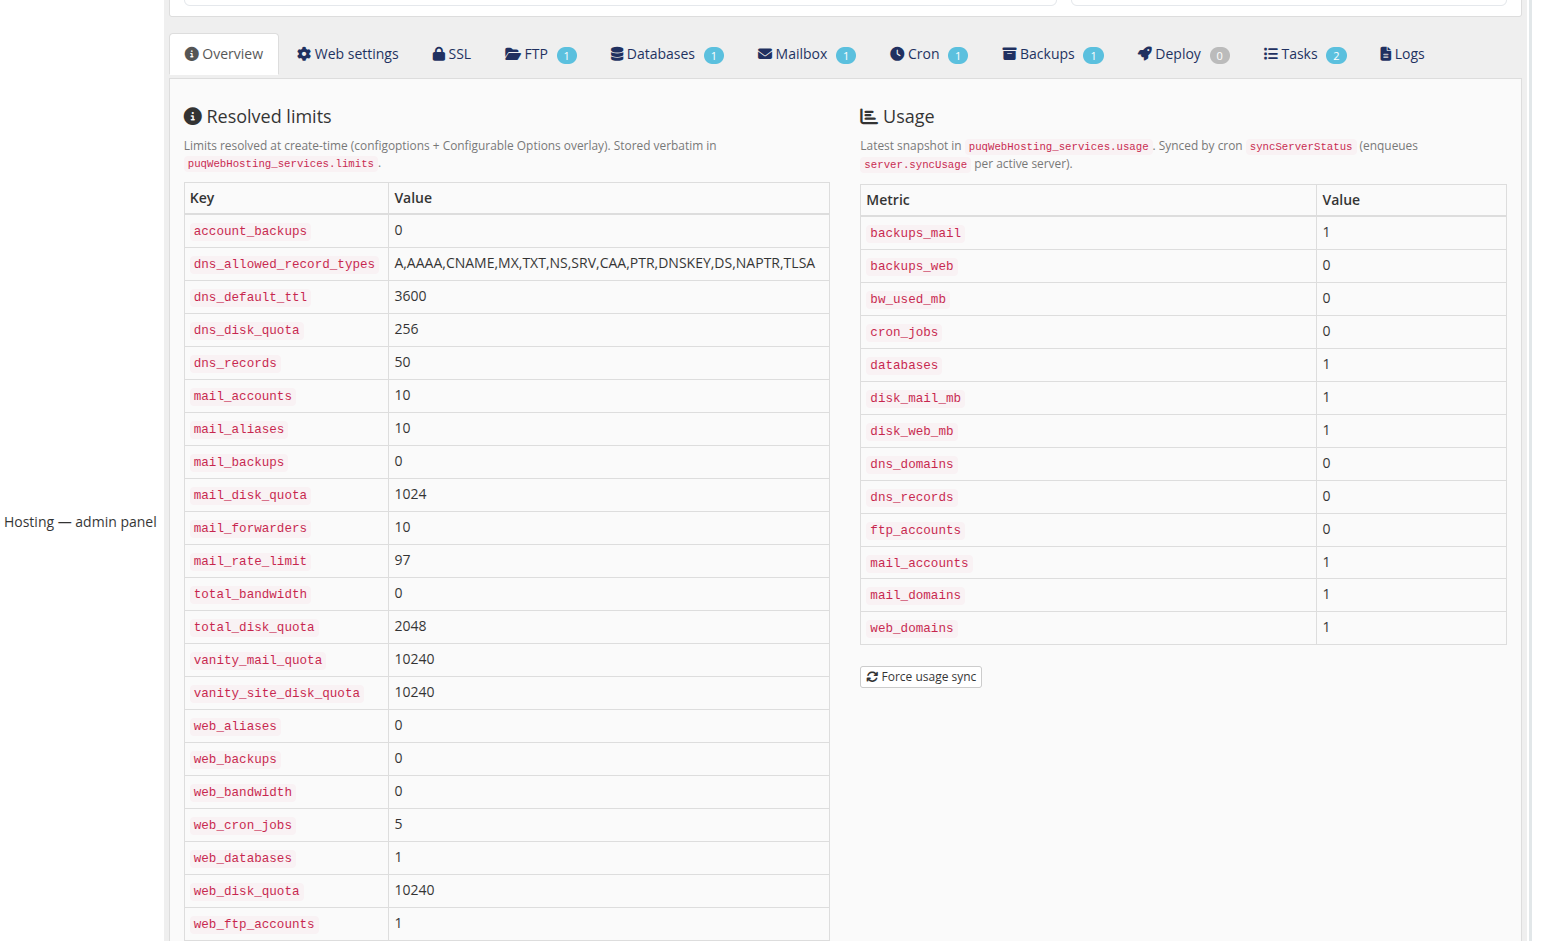Click the puqWebHosting_services.limits code label
1541x941 pixels.
(x=281, y=163)
